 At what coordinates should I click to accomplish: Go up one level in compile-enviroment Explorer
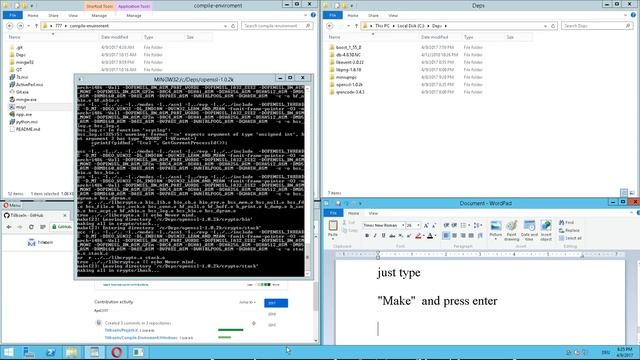[36, 26]
